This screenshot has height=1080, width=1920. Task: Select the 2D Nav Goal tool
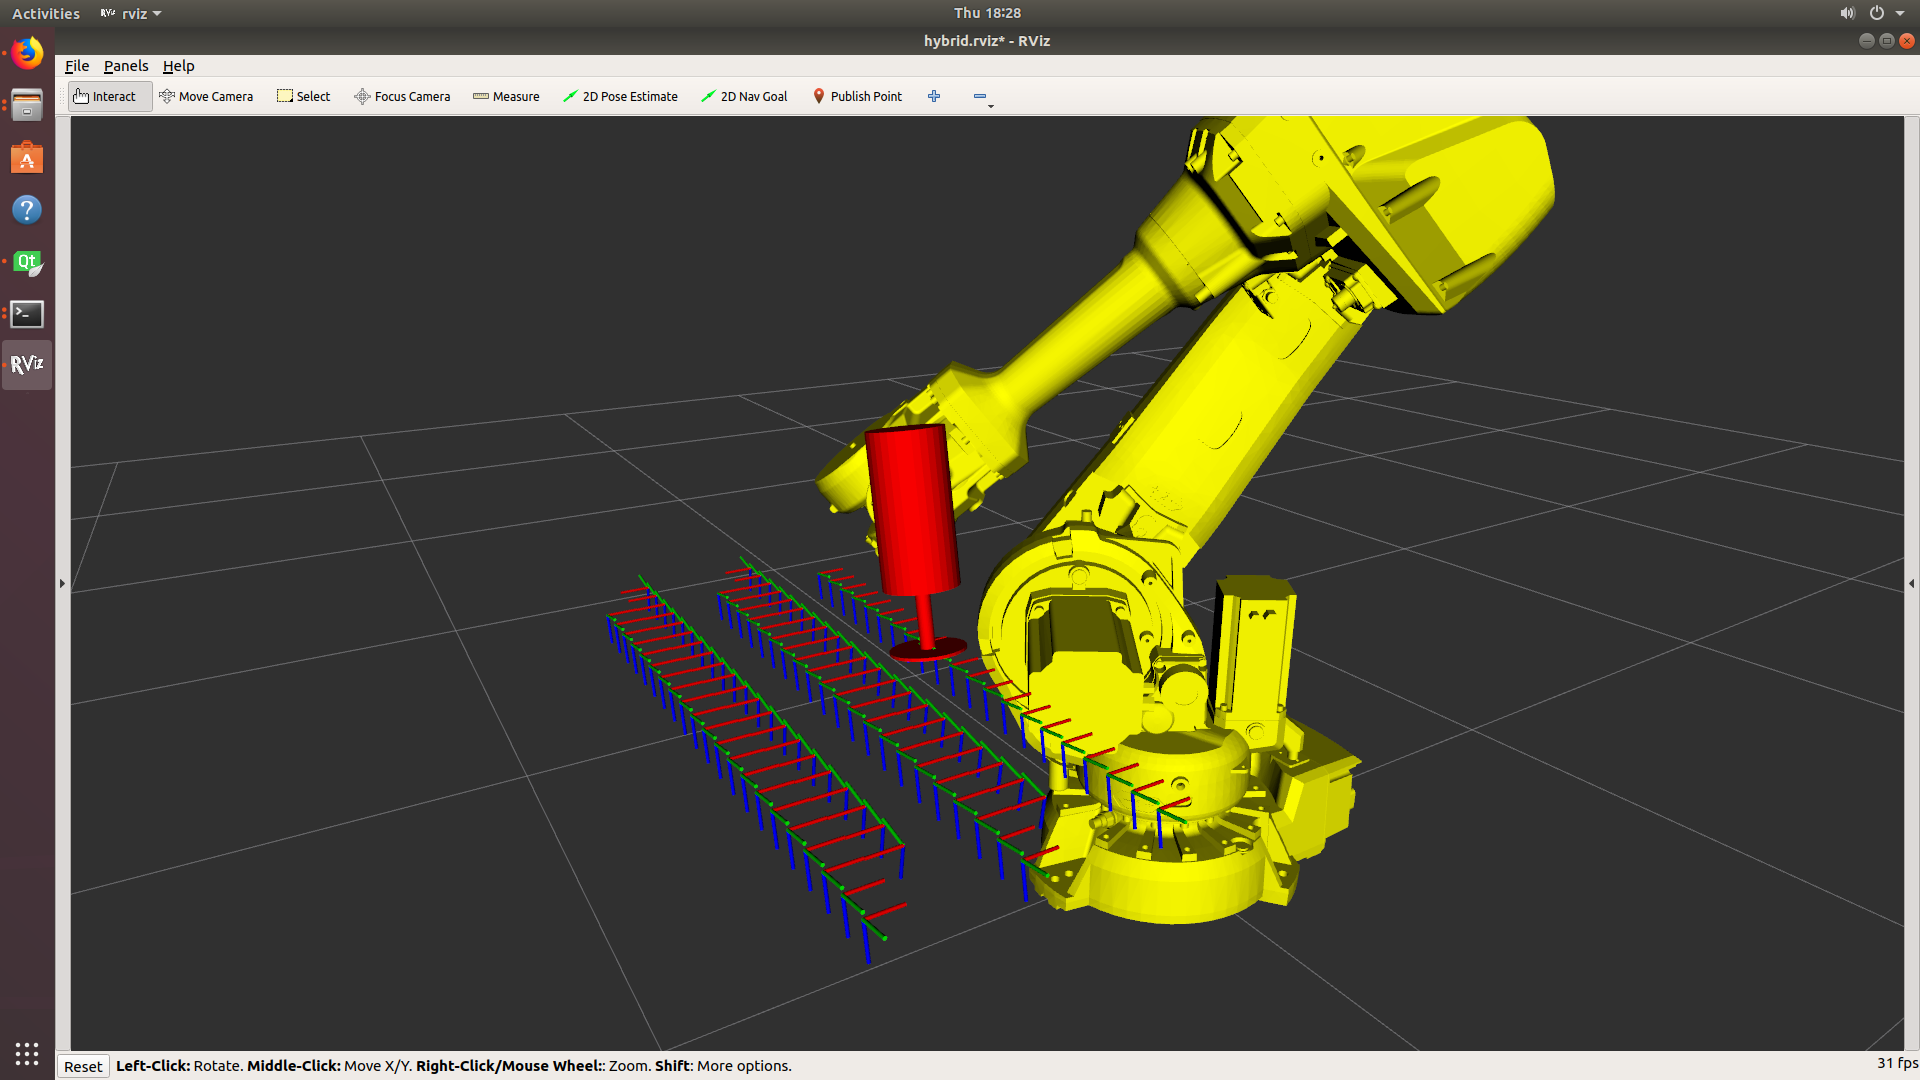click(x=744, y=96)
